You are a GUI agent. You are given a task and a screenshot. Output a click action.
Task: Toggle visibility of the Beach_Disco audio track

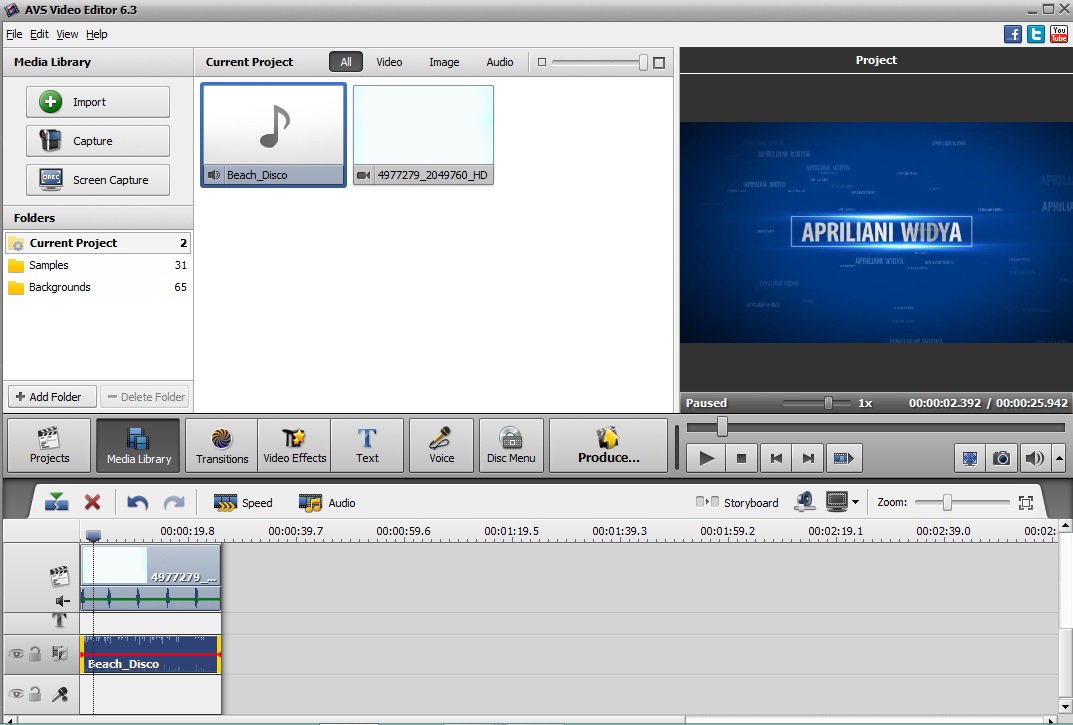pos(15,653)
